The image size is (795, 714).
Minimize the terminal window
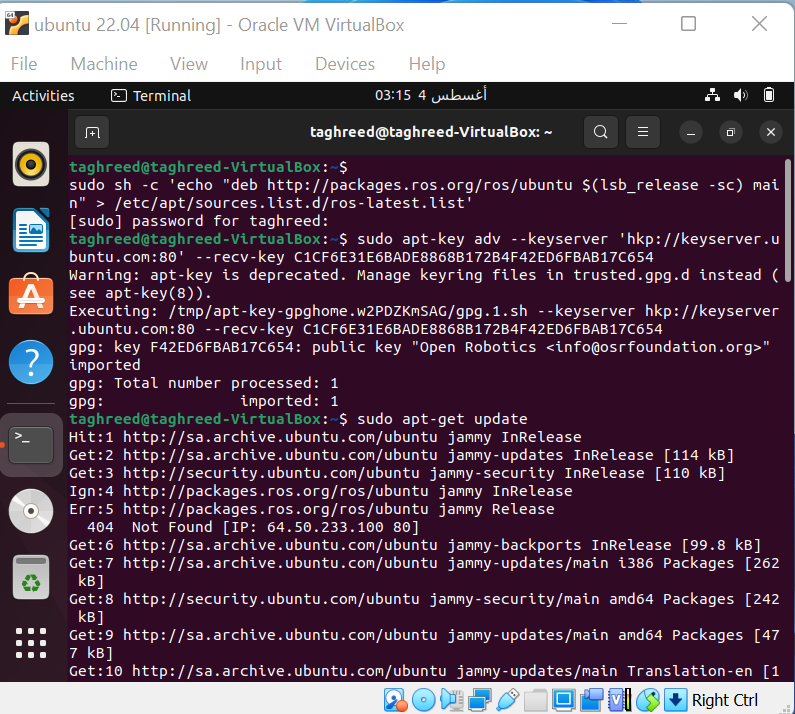691,132
